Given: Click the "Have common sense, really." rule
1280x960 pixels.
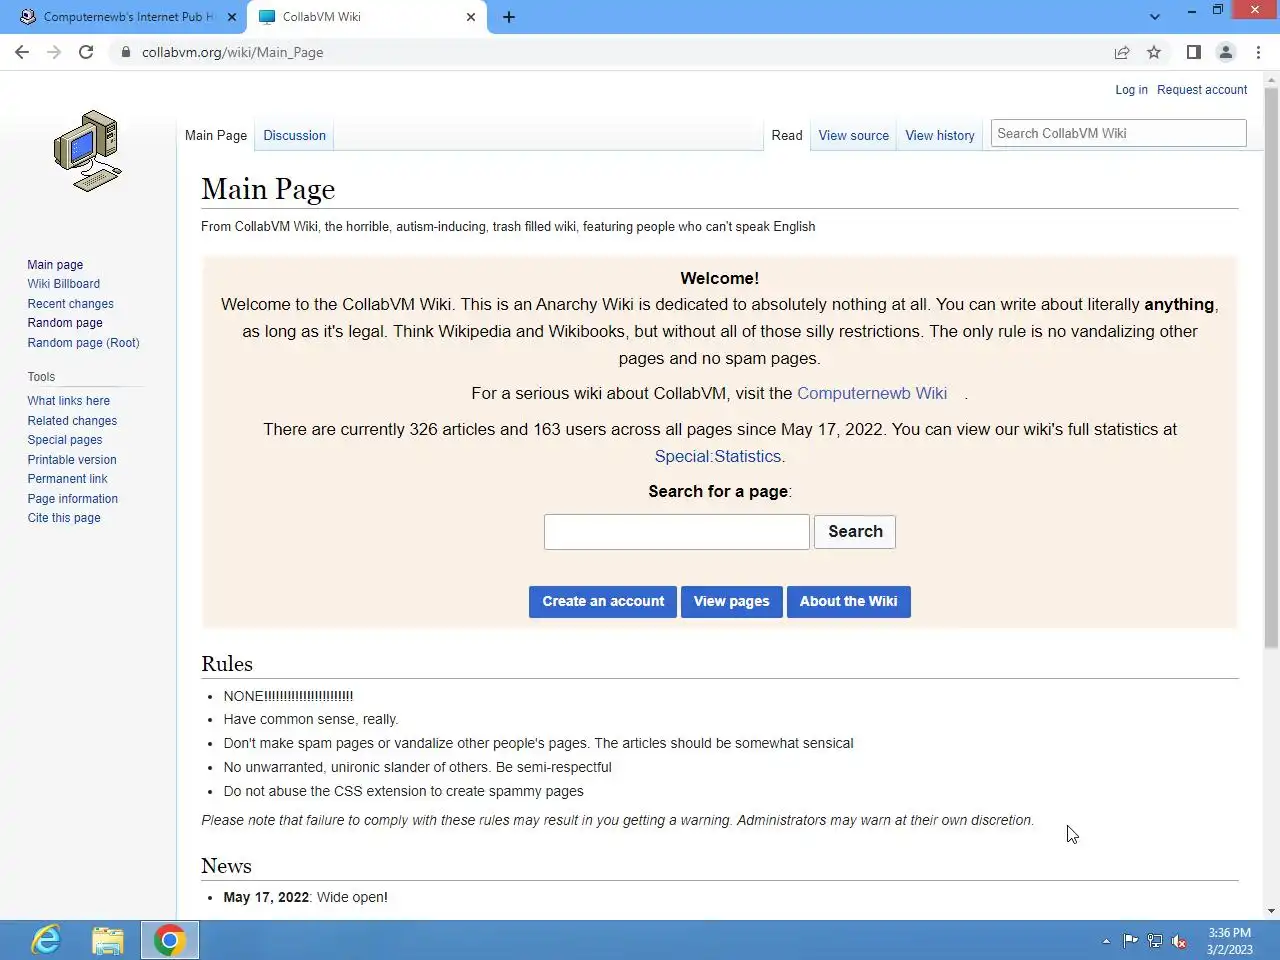Looking at the screenshot, I should 311,719.
